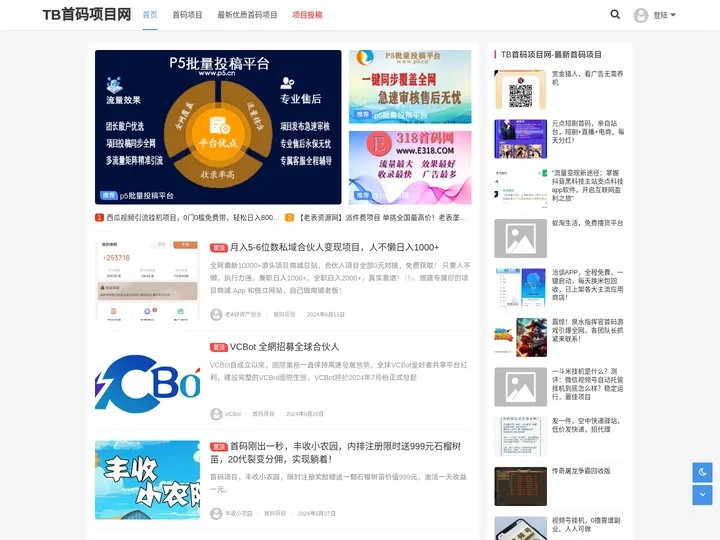The width and height of the screenshot is (720, 540).
Task: Open the large P5批量投稿平台 banner
Action: pos(218,127)
